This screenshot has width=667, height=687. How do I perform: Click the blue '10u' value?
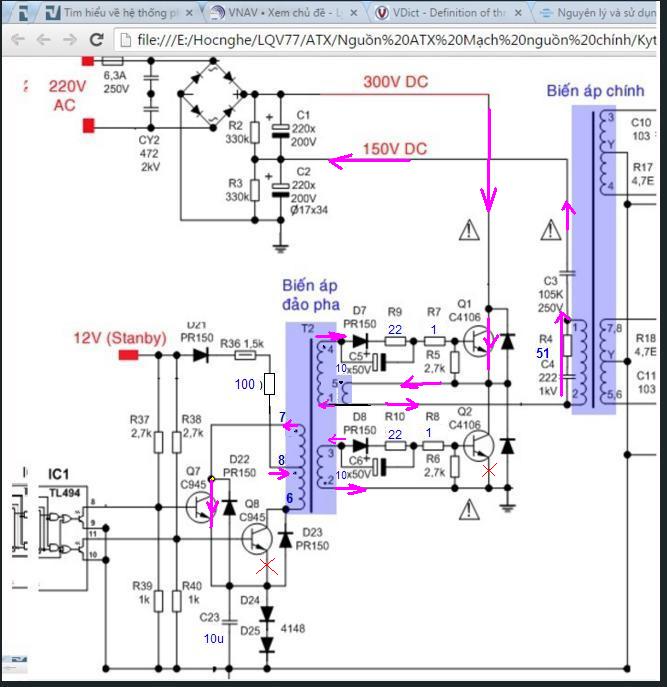[x=213, y=638]
